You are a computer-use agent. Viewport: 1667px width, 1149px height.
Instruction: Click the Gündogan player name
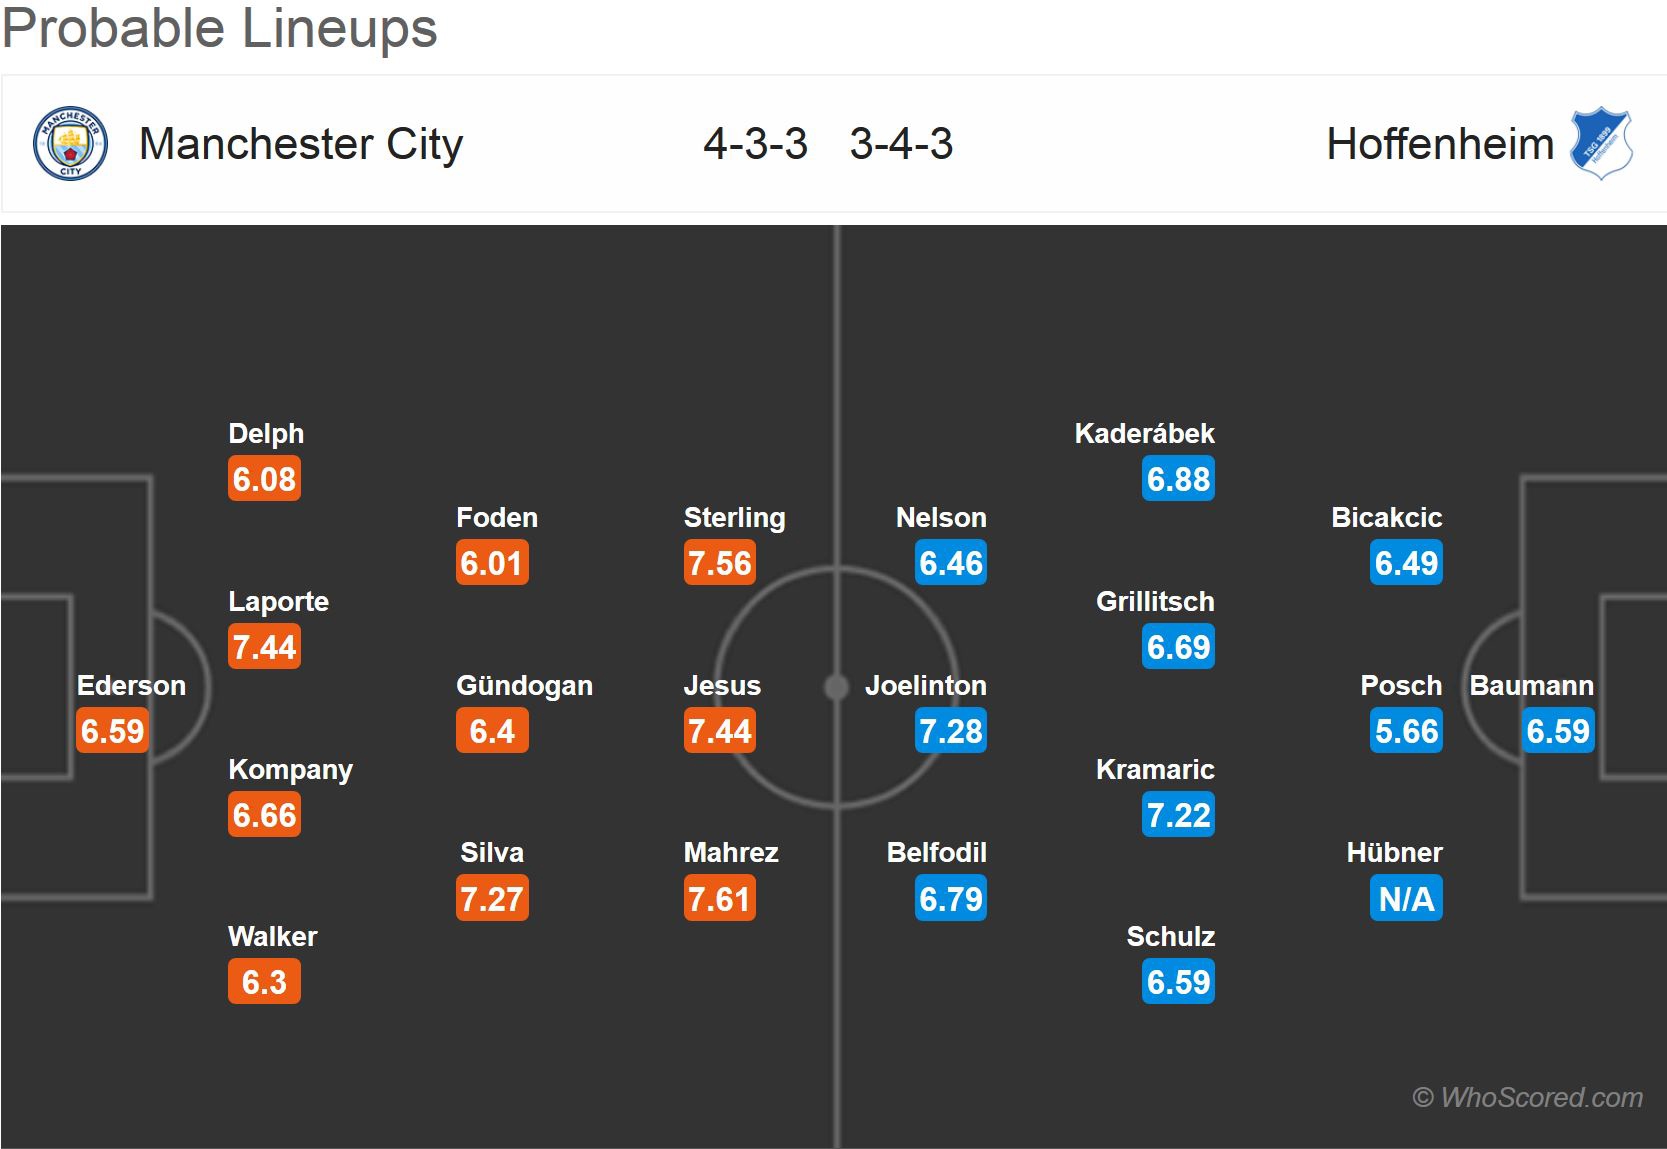(524, 686)
